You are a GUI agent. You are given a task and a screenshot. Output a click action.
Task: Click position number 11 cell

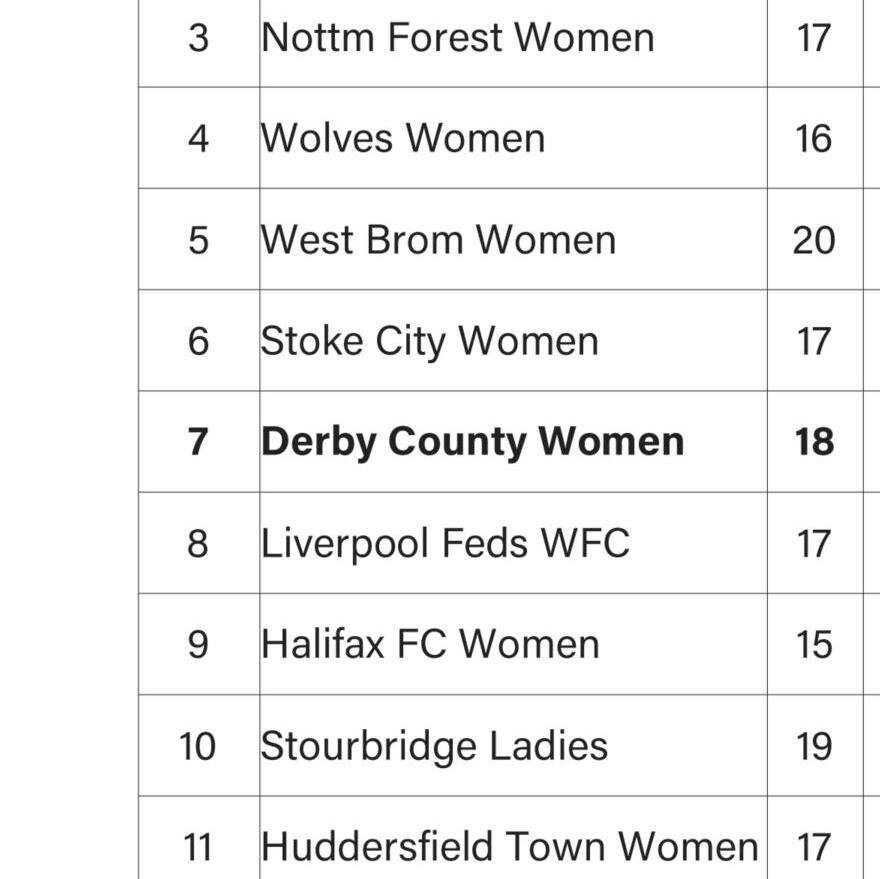198,847
